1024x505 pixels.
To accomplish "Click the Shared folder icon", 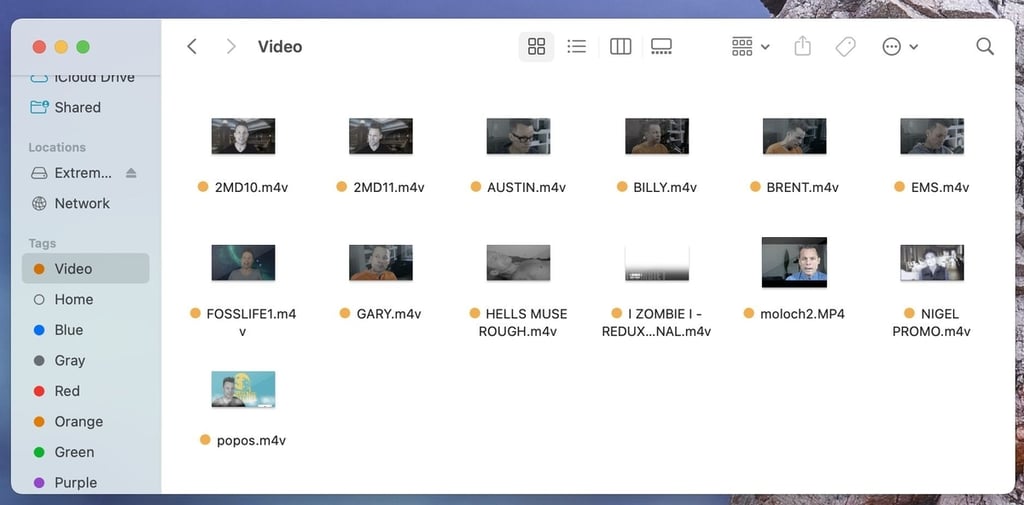I will tap(39, 107).
